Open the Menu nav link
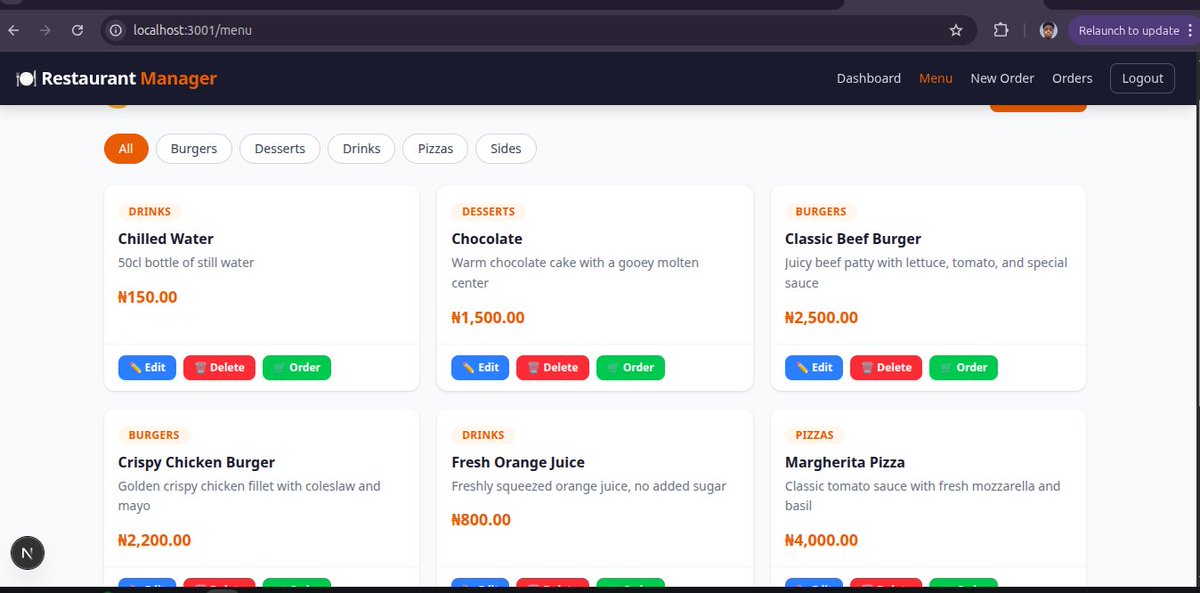This screenshot has height=593, width=1200. tap(936, 78)
